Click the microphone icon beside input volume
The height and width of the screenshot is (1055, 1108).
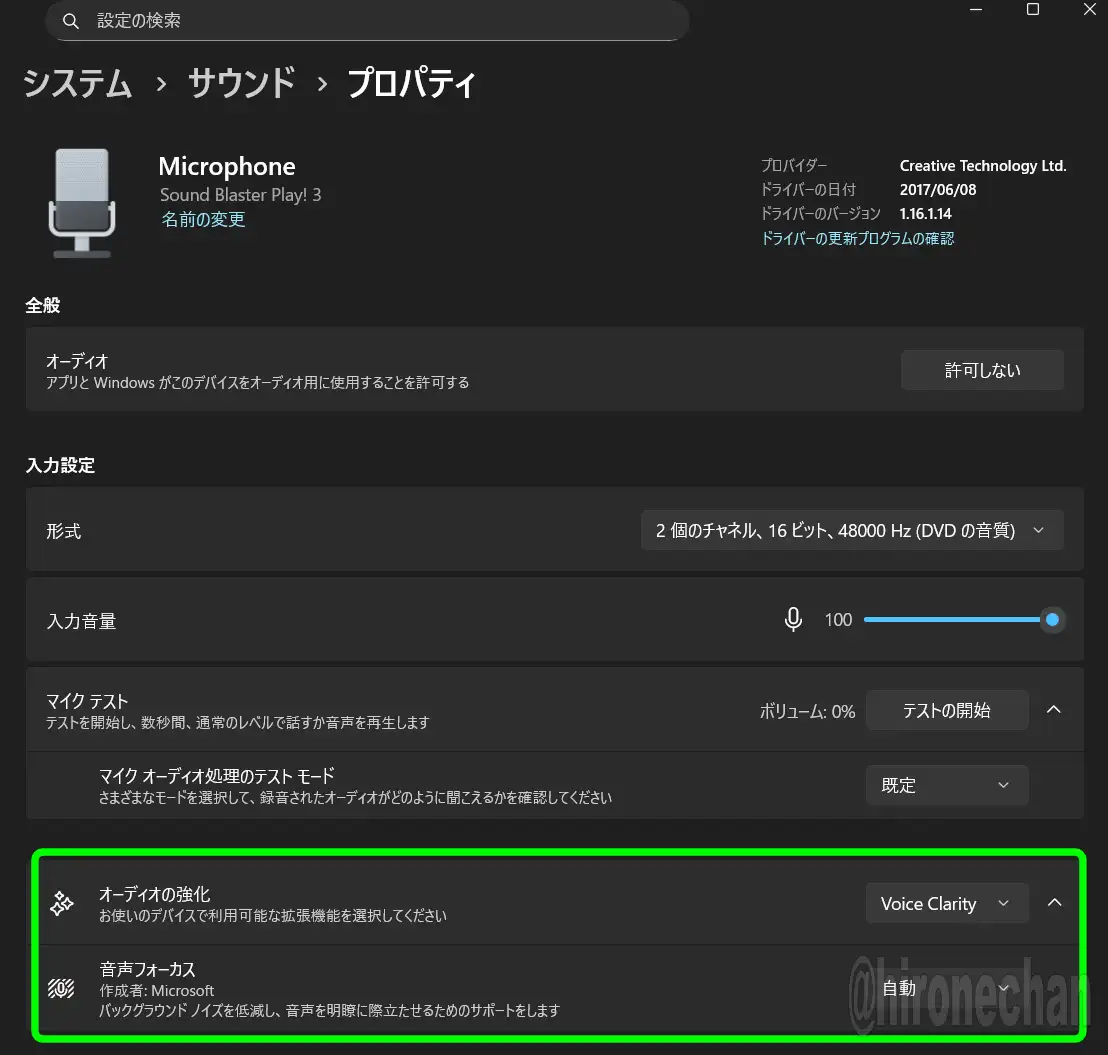click(x=793, y=620)
